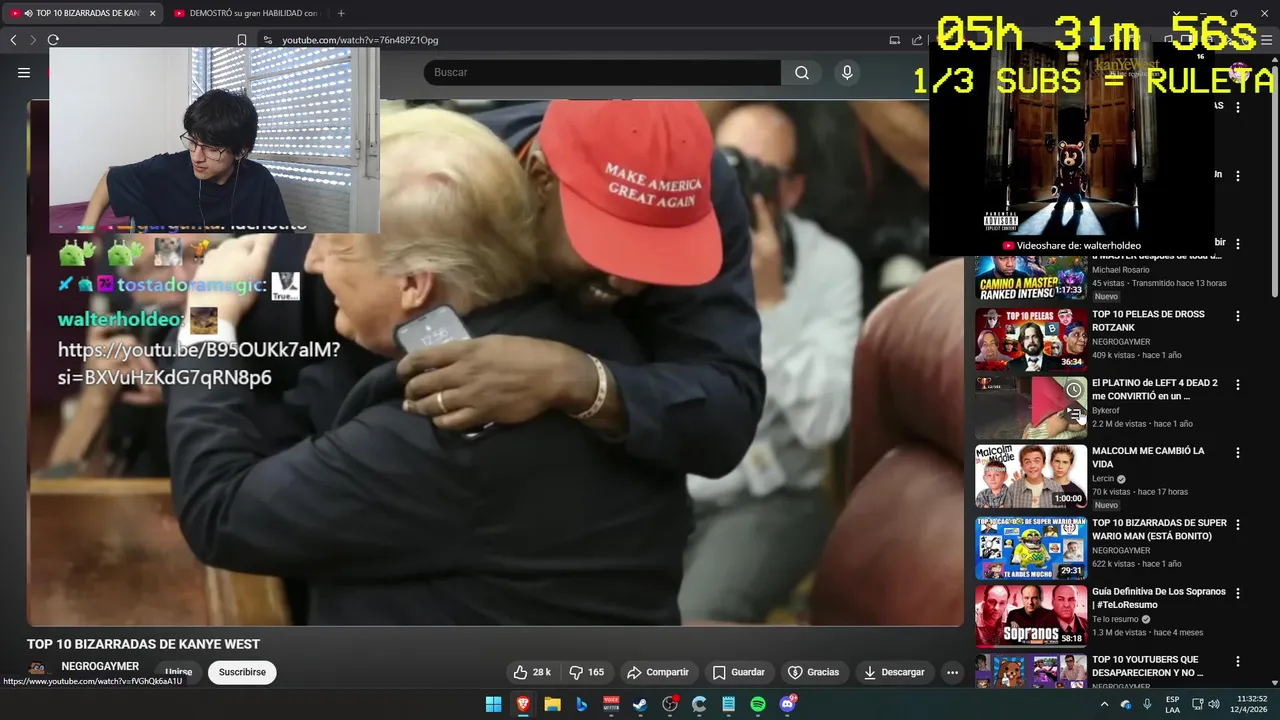Image resolution: width=1280 pixels, height=720 pixels.
Task: Click the youtube.com address bar URL
Action: click(360, 40)
